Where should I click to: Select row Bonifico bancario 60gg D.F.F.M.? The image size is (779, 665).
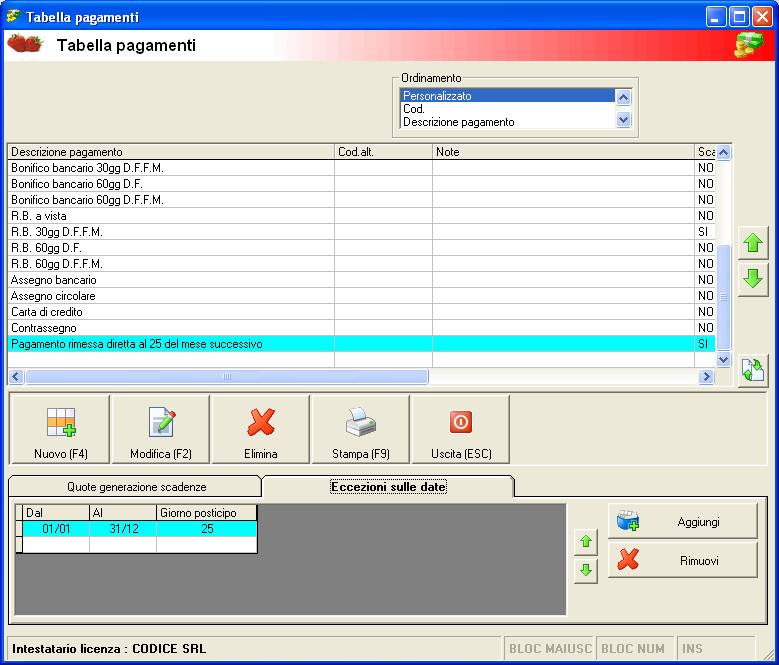(362, 200)
